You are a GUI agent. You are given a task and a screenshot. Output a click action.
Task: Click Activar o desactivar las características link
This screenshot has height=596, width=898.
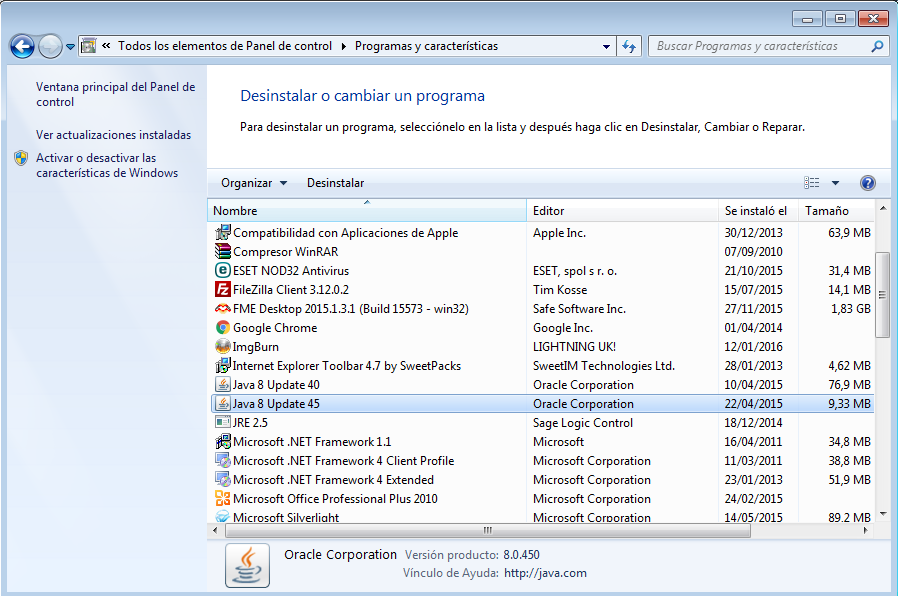click(x=106, y=165)
